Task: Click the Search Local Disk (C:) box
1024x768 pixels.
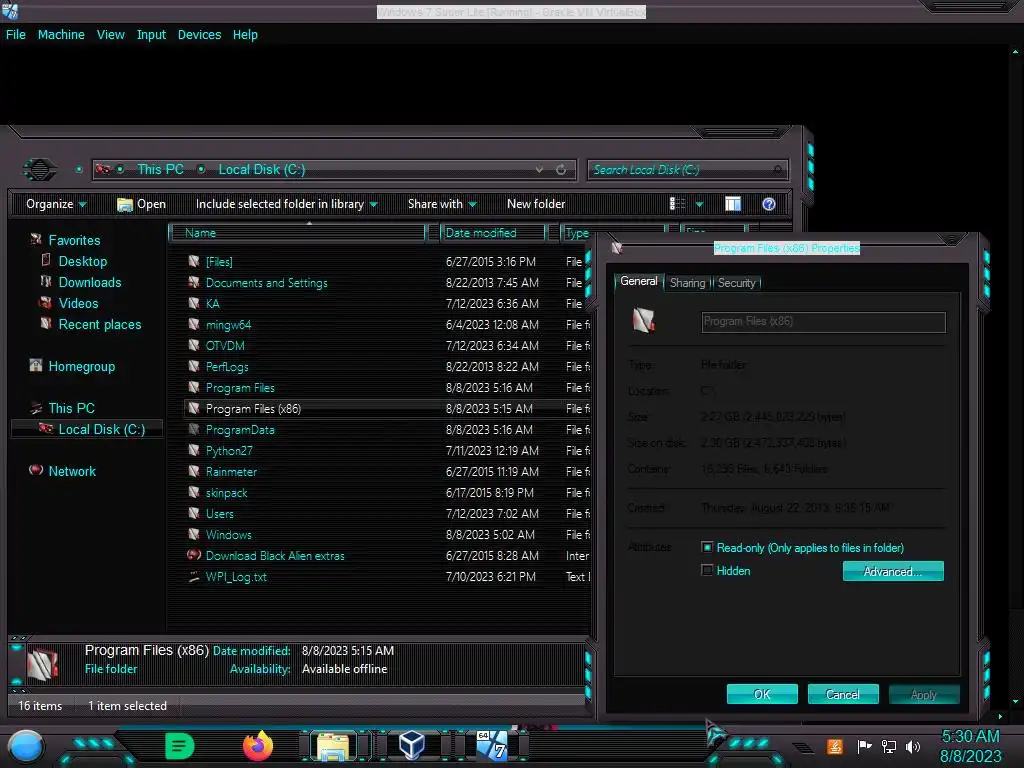Action: point(687,170)
